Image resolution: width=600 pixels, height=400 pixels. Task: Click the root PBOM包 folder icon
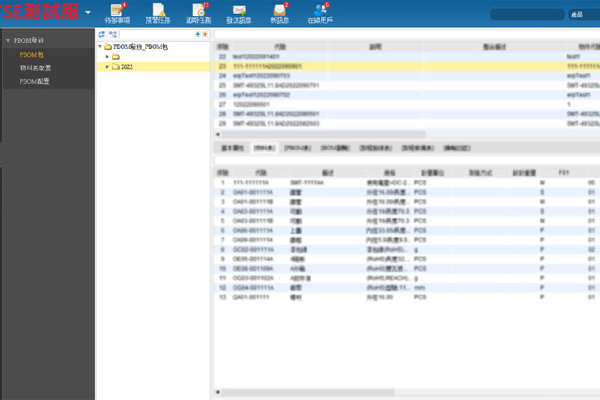pos(108,47)
